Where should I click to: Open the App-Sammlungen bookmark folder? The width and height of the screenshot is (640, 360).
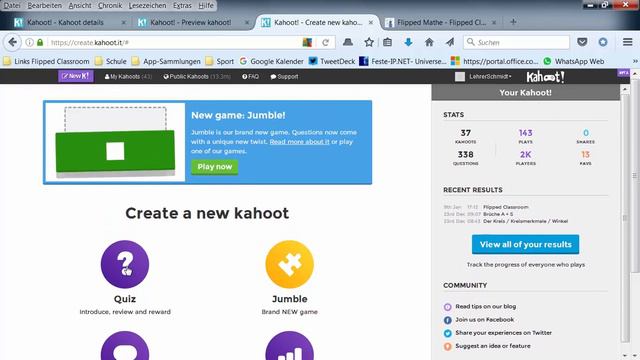[x=166, y=61]
